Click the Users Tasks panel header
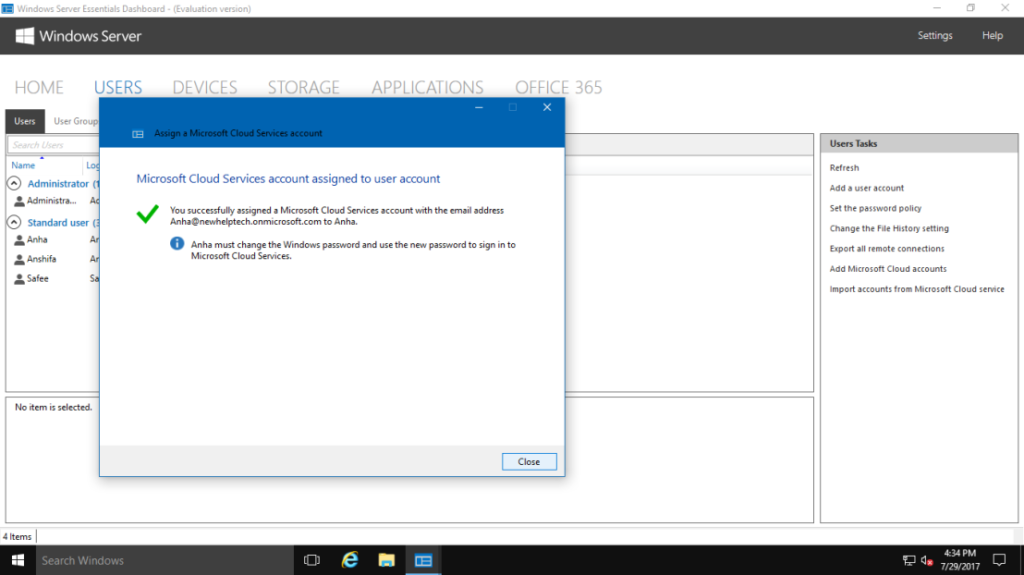 919,144
